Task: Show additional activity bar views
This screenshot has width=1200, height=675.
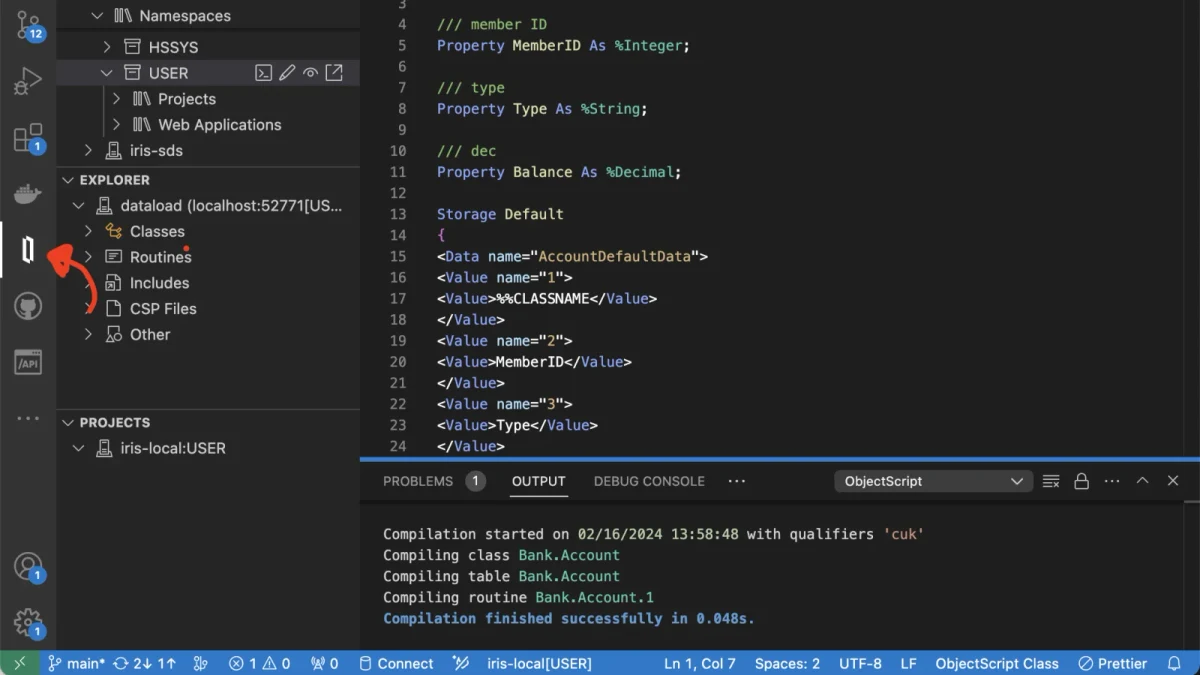Action: [28, 418]
